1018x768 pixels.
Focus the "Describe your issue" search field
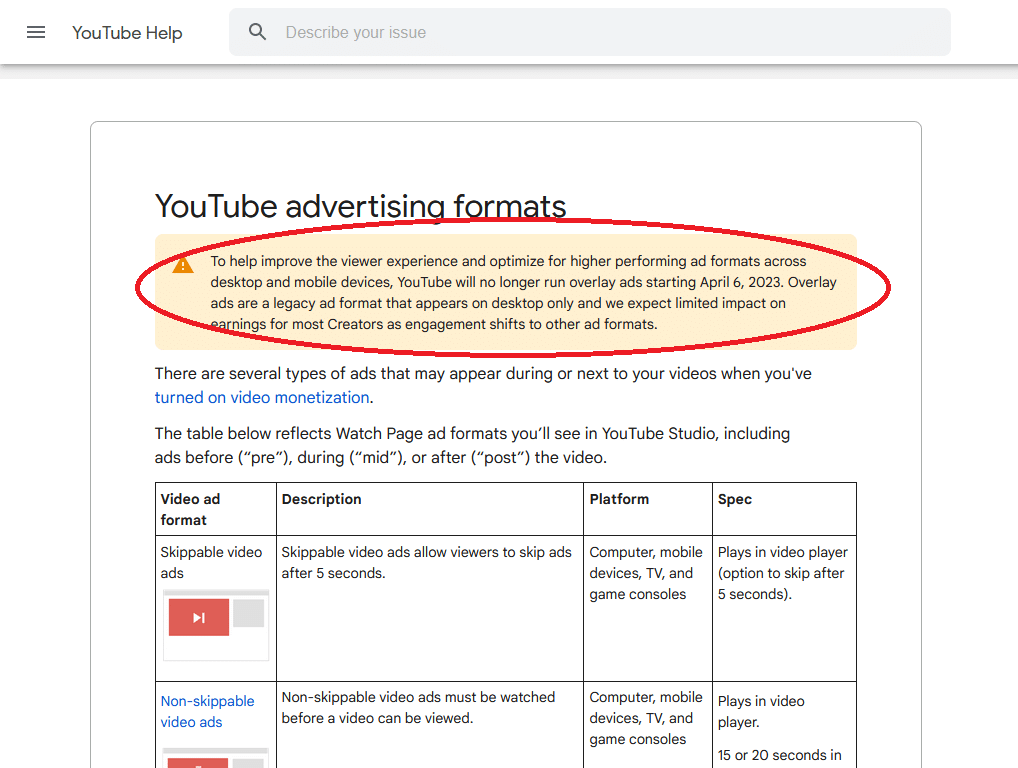pyautogui.click(x=590, y=32)
